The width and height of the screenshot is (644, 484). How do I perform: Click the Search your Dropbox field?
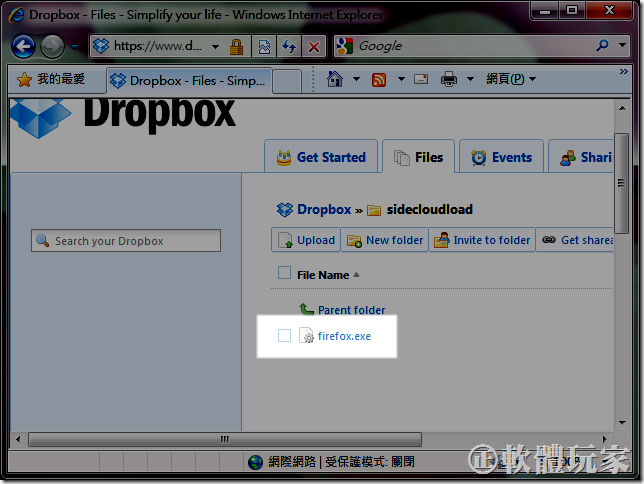pyautogui.click(x=126, y=240)
